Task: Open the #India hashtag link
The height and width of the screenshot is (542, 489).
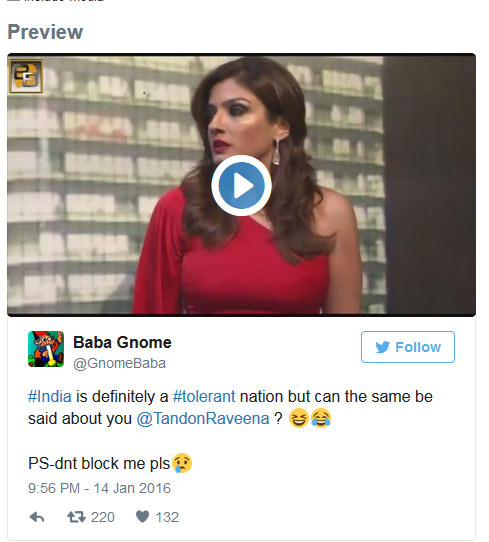Action: coord(50,396)
